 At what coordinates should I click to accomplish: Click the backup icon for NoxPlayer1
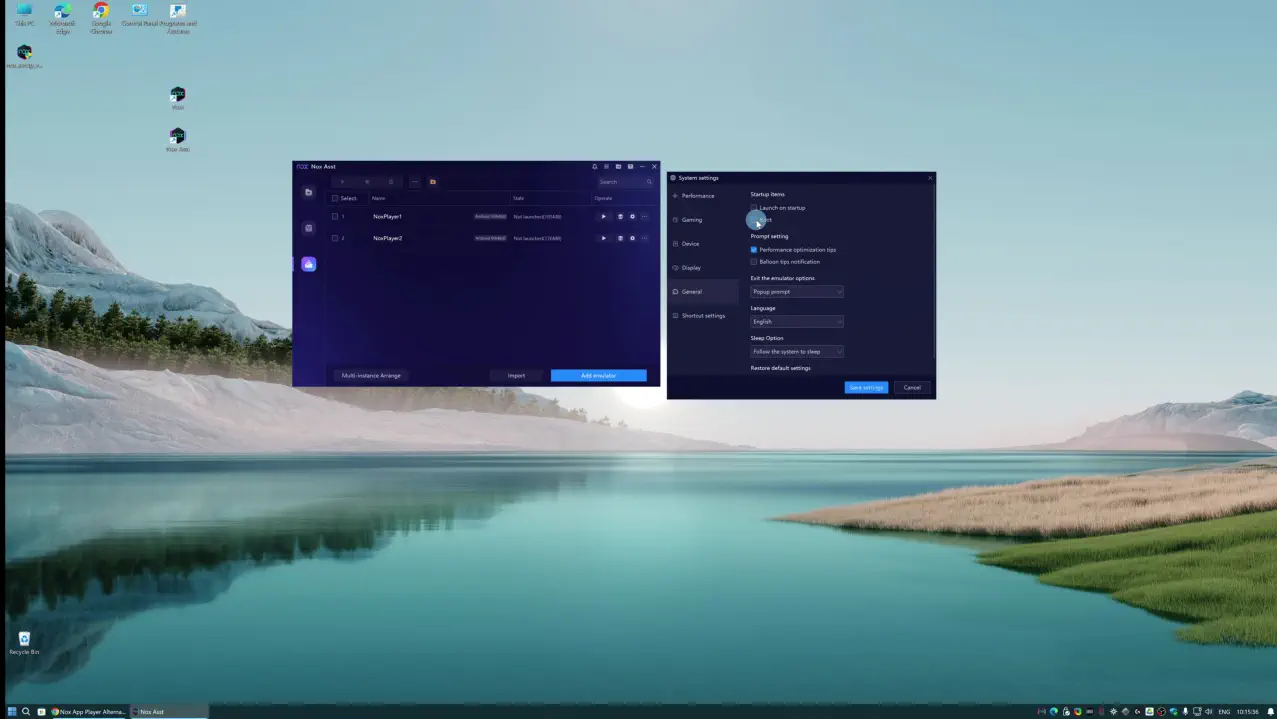(620, 216)
